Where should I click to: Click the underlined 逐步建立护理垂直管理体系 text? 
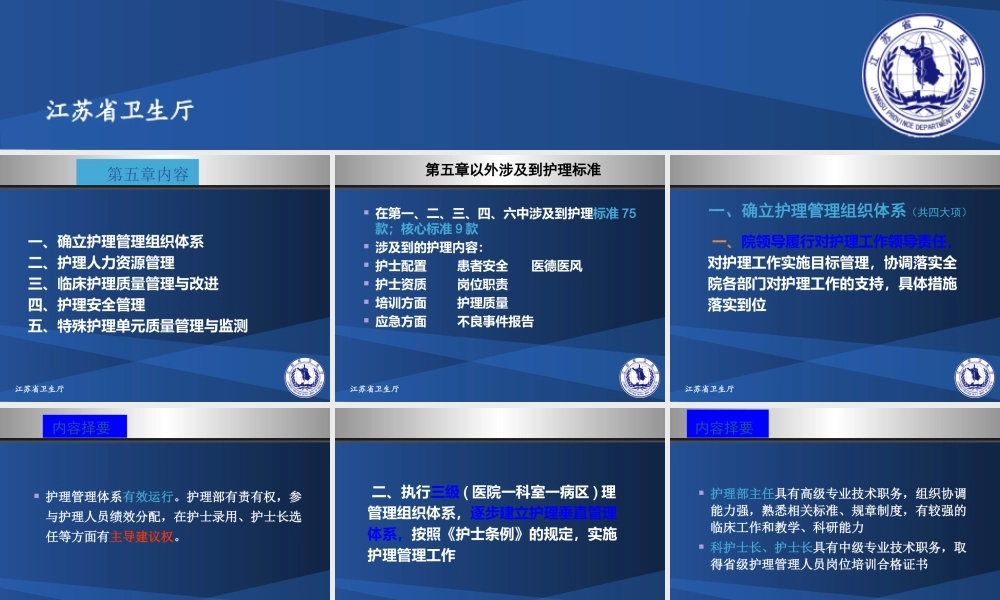coord(545,513)
